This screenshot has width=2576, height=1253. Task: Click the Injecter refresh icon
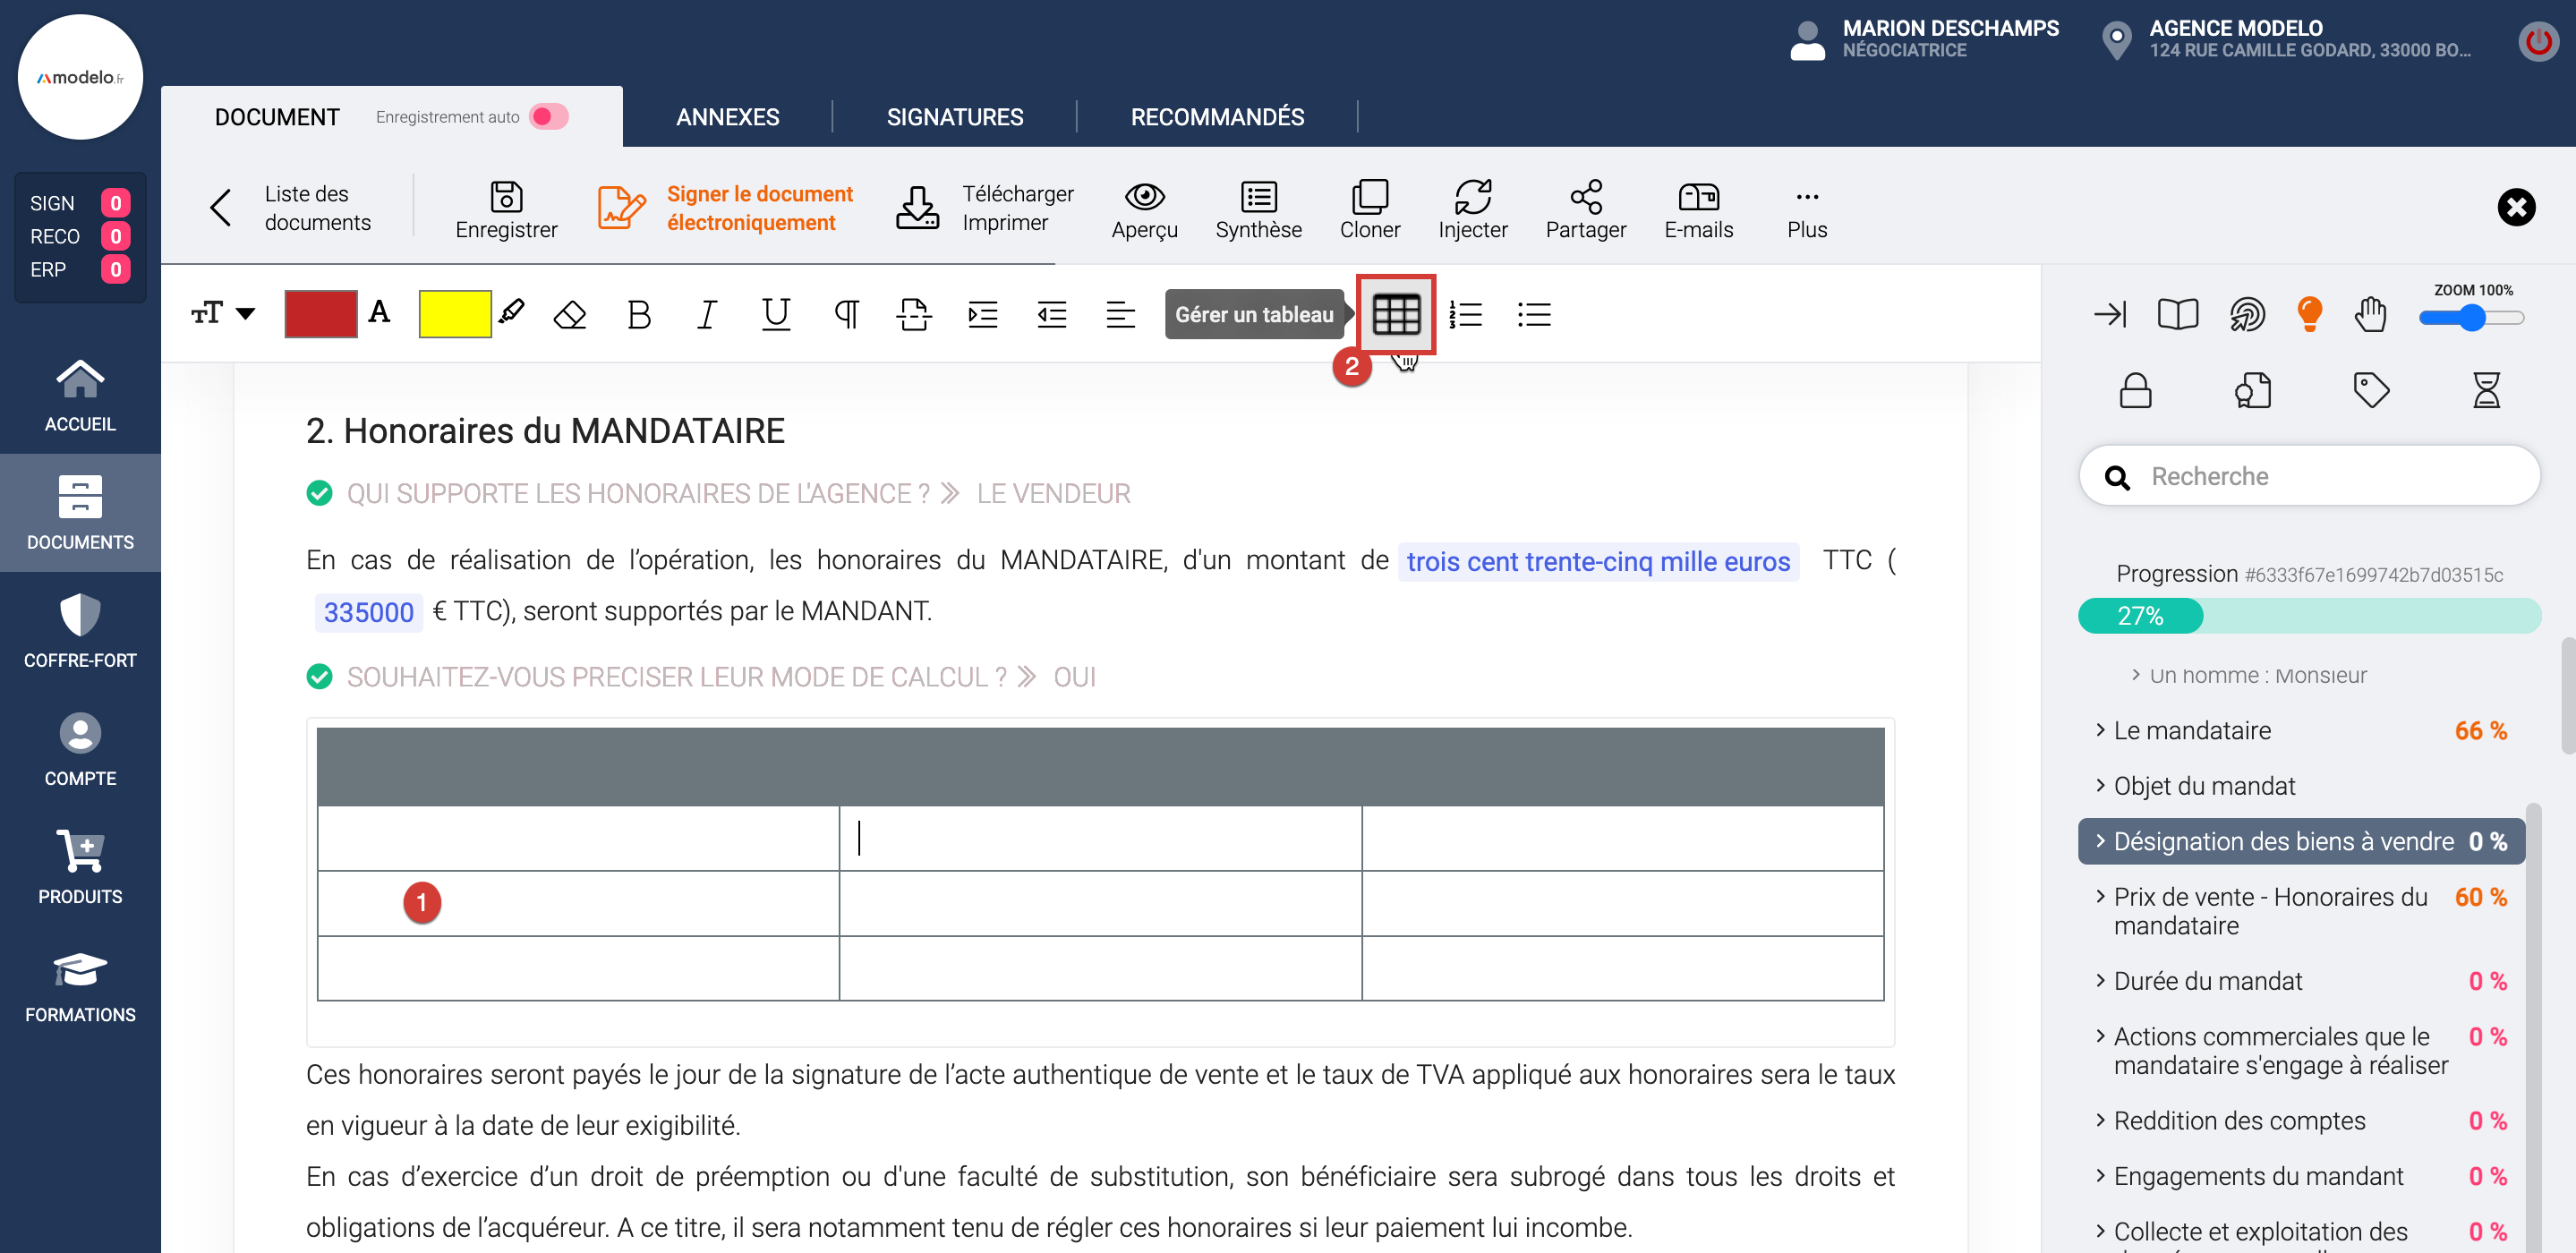coord(1472,197)
